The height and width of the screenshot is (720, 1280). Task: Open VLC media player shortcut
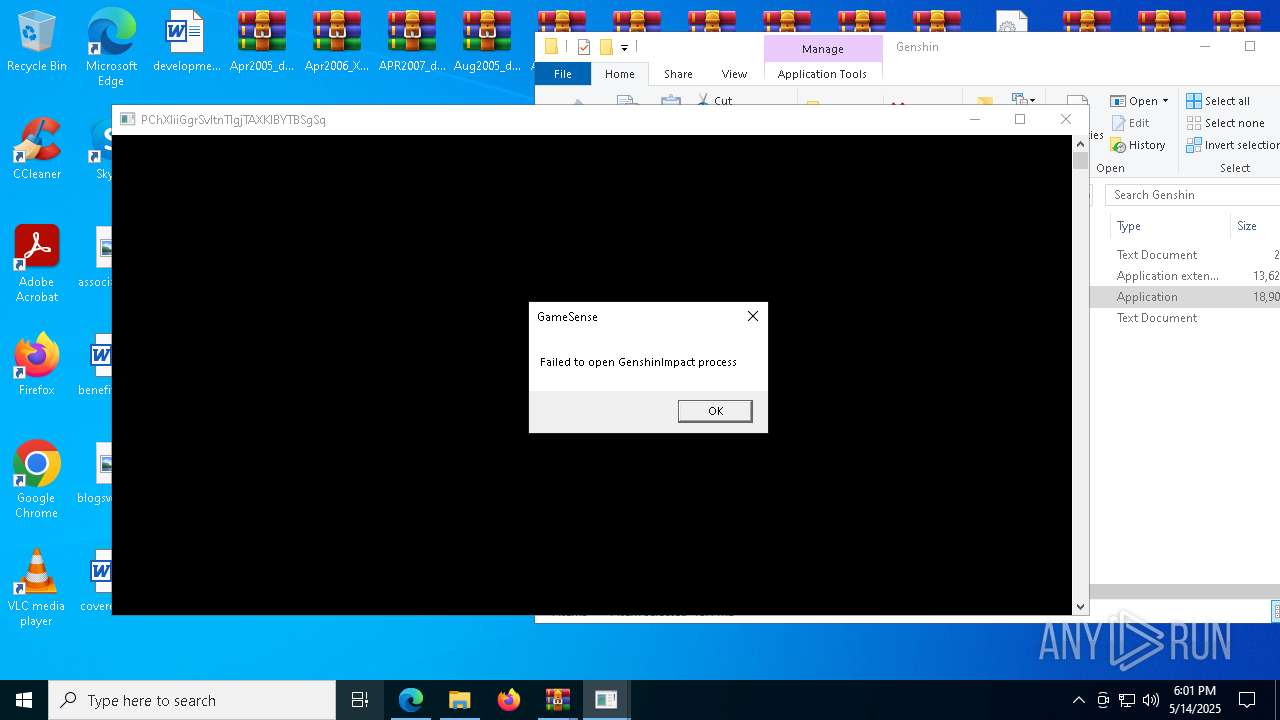(x=37, y=588)
